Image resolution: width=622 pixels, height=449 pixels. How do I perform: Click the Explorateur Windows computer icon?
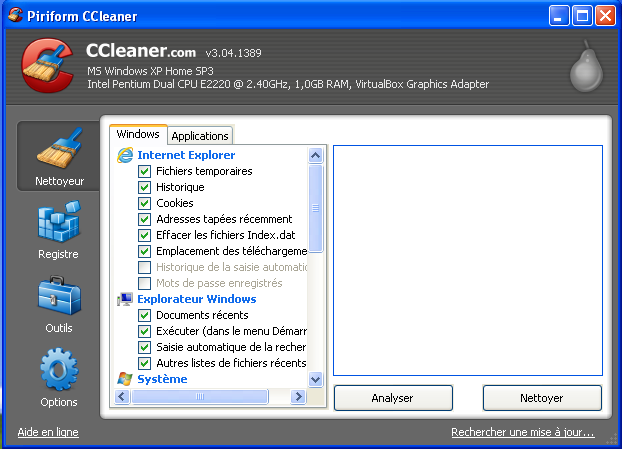(x=125, y=299)
